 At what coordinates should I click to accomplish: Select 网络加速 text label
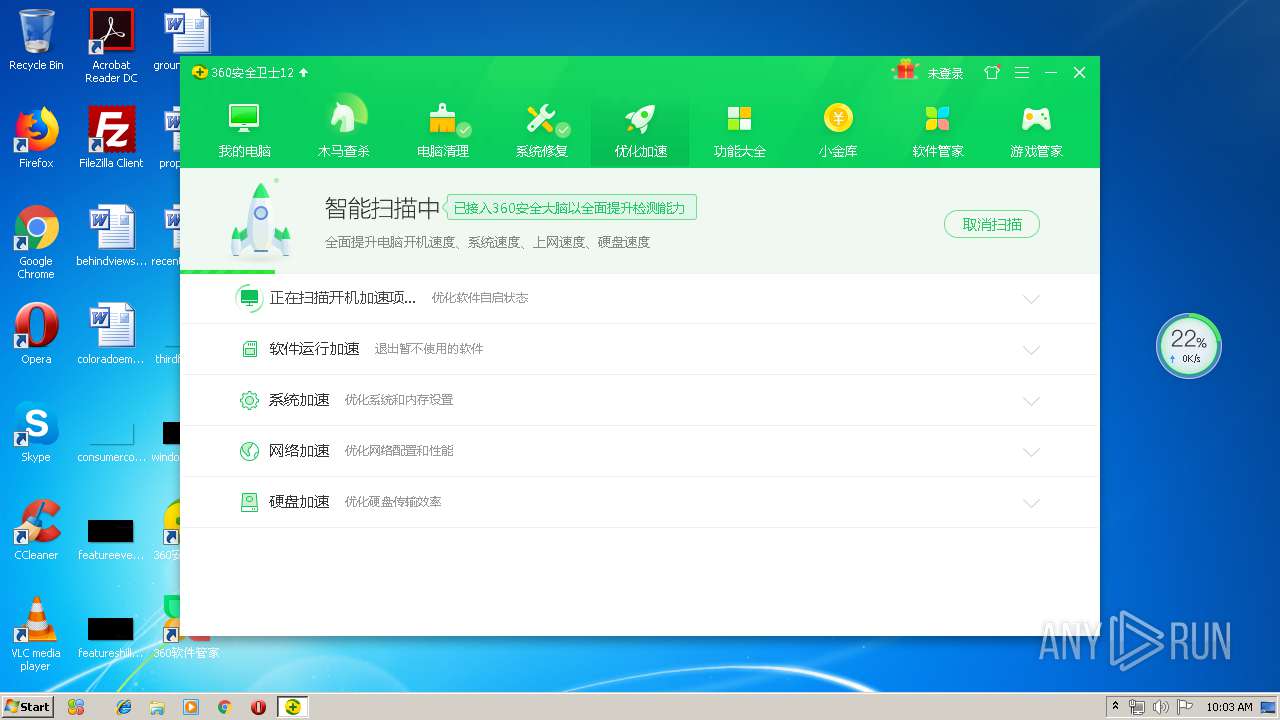(x=299, y=451)
